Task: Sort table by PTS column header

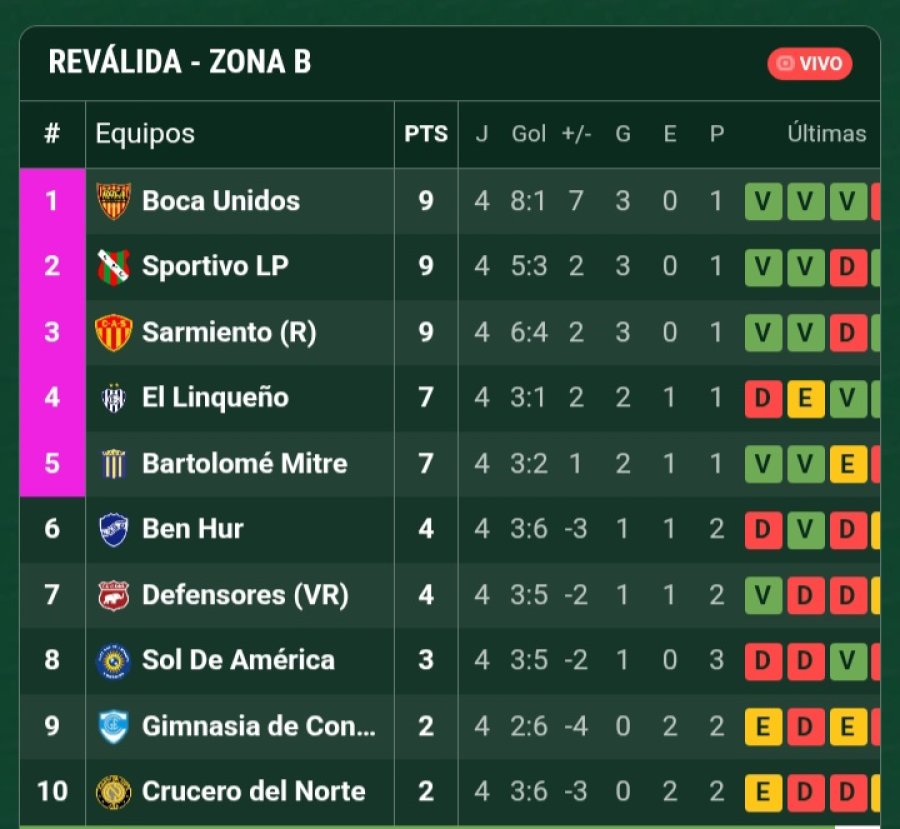Action: click(426, 134)
